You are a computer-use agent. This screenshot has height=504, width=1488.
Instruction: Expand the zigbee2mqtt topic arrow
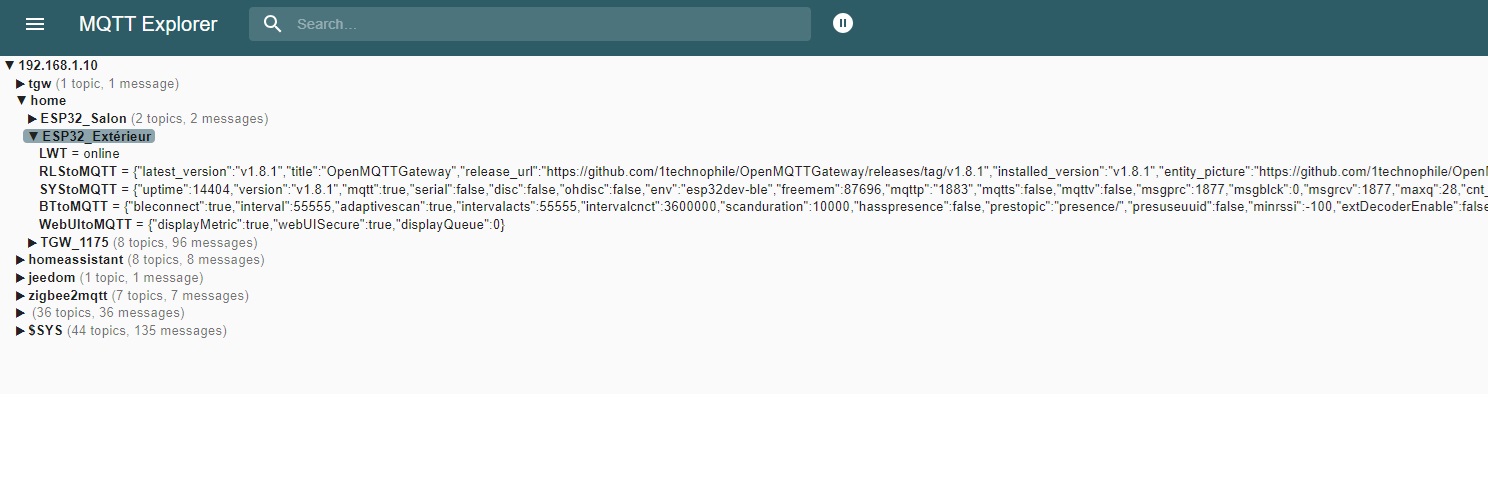tap(21, 296)
